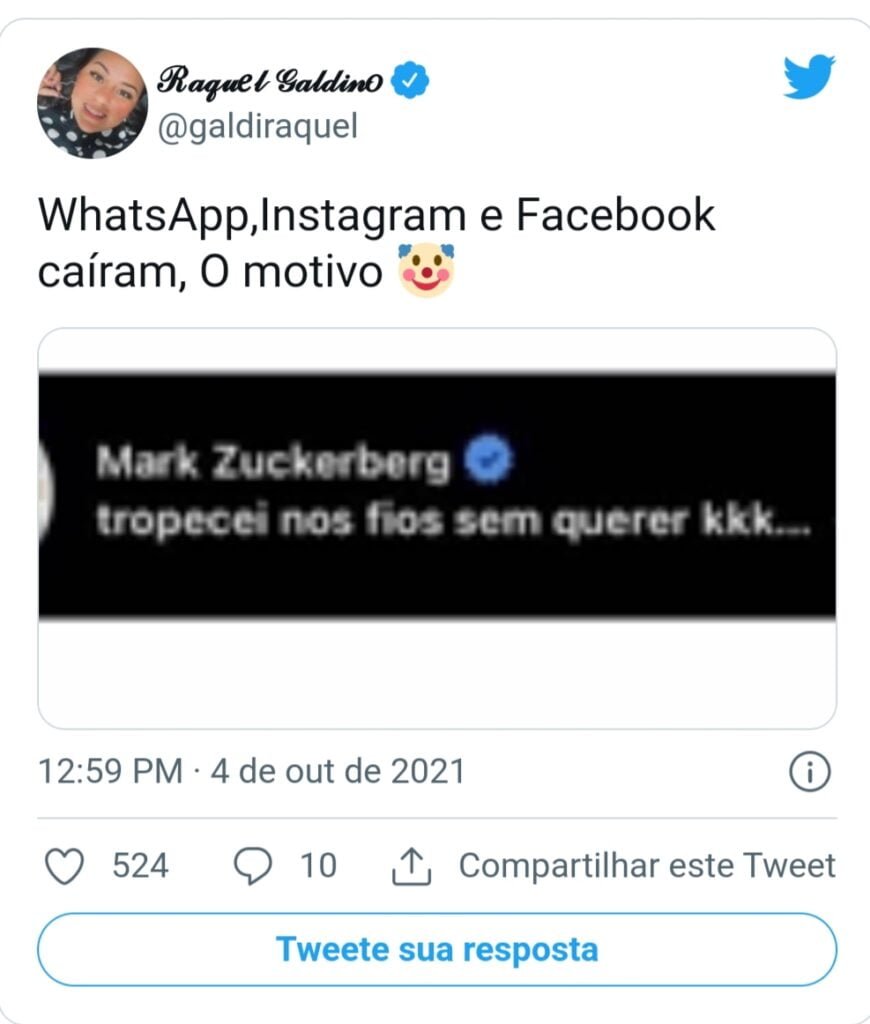Image resolution: width=870 pixels, height=1024 pixels.
Task: Click Mark Zuckerberg's verified badge in image
Action: click(x=488, y=459)
